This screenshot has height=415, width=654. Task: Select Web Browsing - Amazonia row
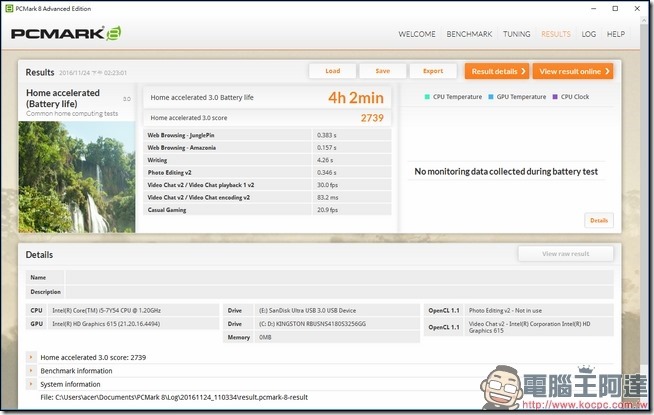267,148
